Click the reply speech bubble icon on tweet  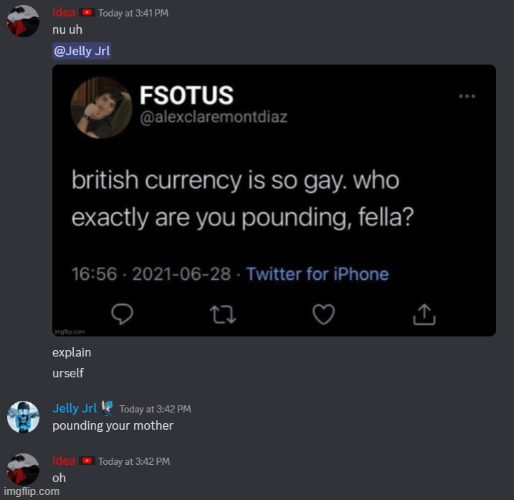pos(122,314)
